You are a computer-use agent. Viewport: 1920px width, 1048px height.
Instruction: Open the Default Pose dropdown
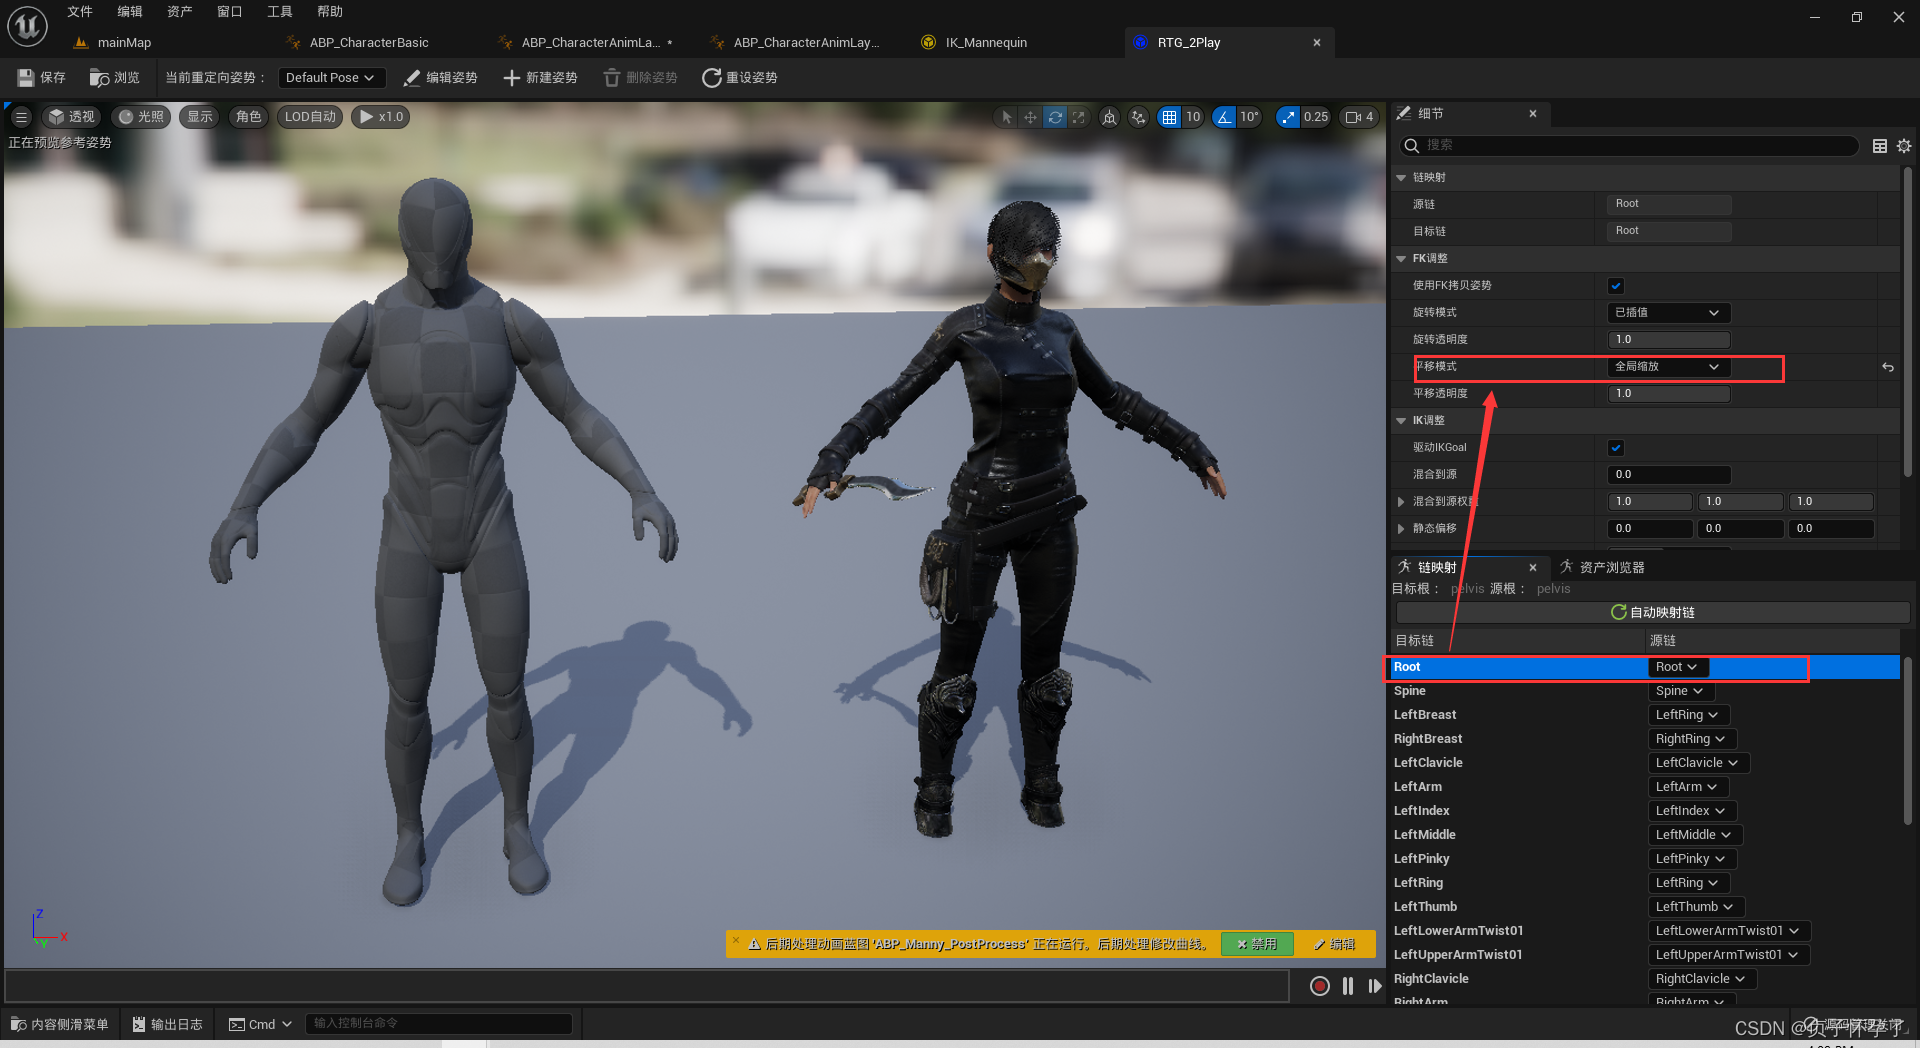[x=330, y=78]
